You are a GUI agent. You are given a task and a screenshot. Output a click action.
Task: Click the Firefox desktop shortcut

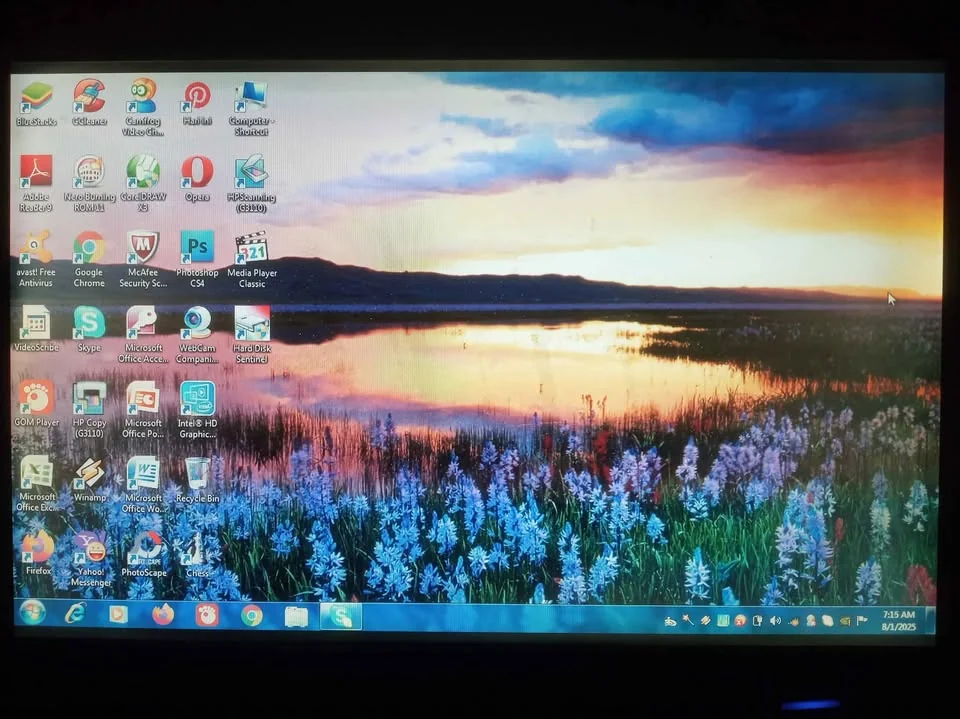37,553
